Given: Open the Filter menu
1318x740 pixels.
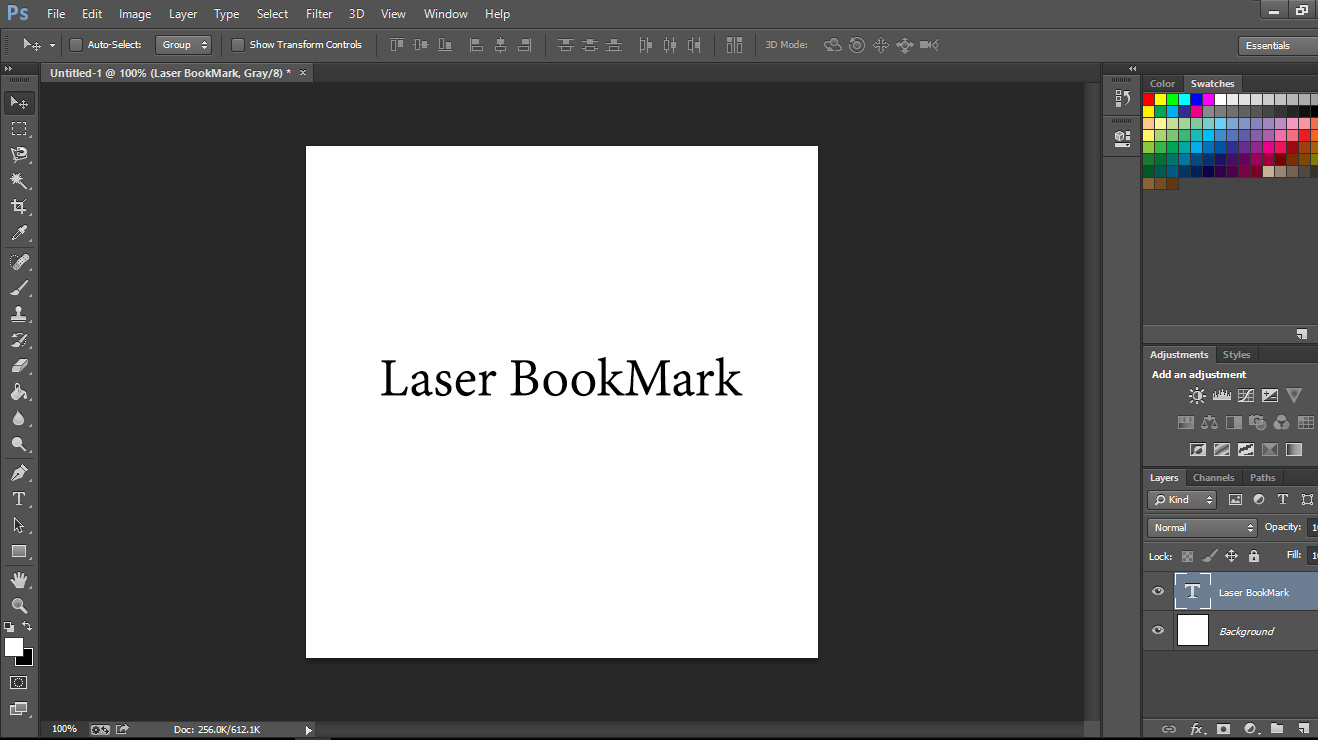Looking at the screenshot, I should pos(319,14).
